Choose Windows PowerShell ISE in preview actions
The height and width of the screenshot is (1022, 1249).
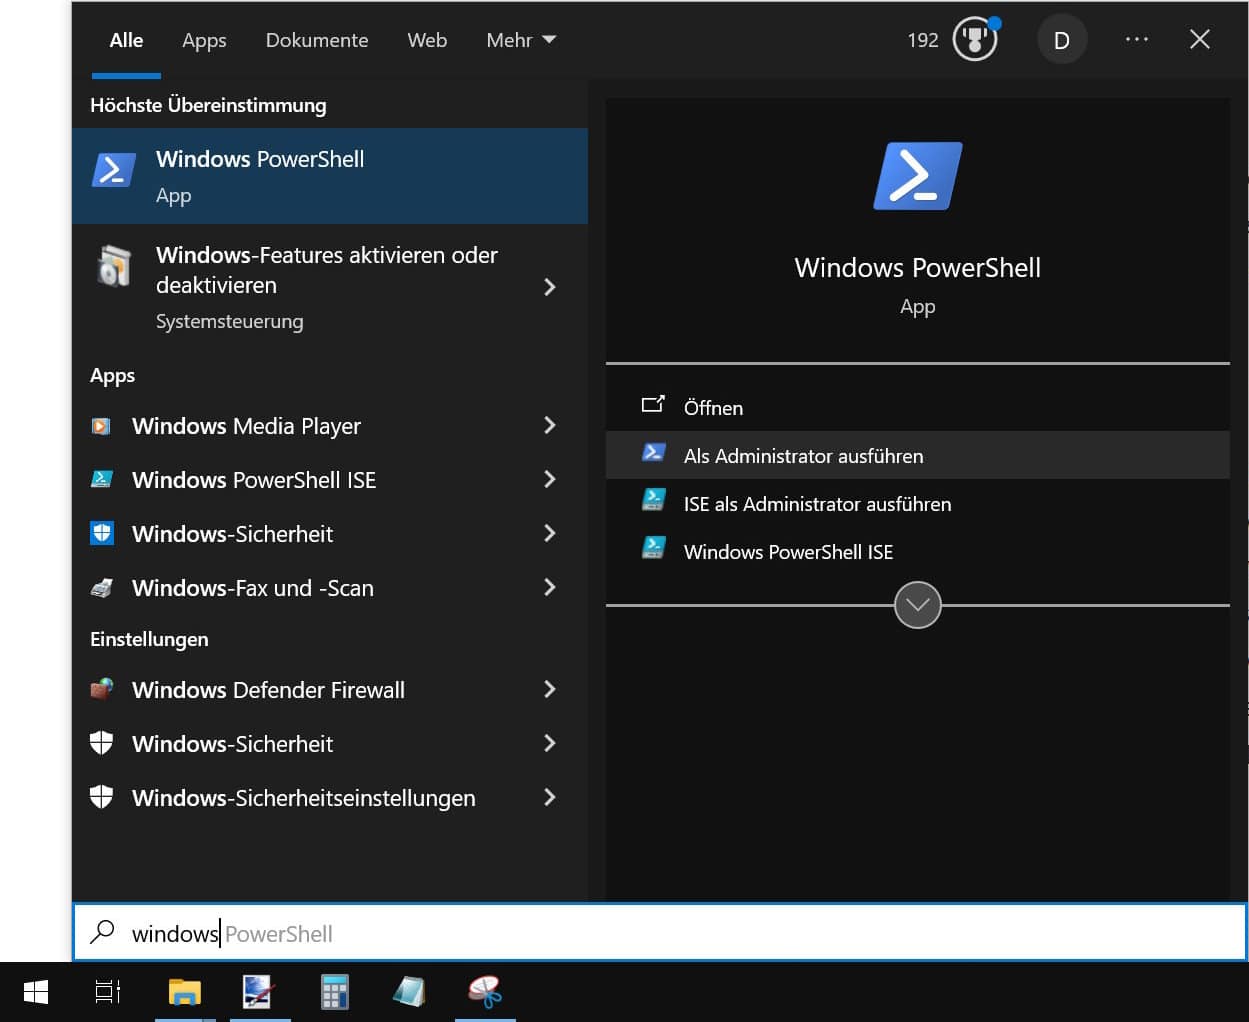tap(917, 551)
